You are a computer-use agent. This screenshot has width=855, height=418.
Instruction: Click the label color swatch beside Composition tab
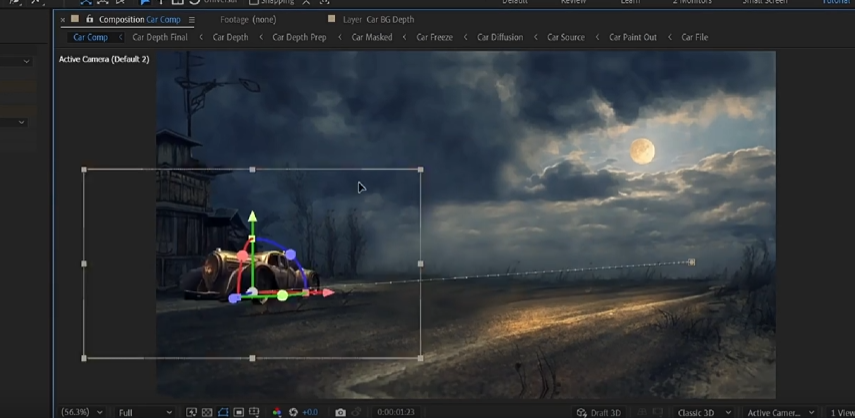75,19
